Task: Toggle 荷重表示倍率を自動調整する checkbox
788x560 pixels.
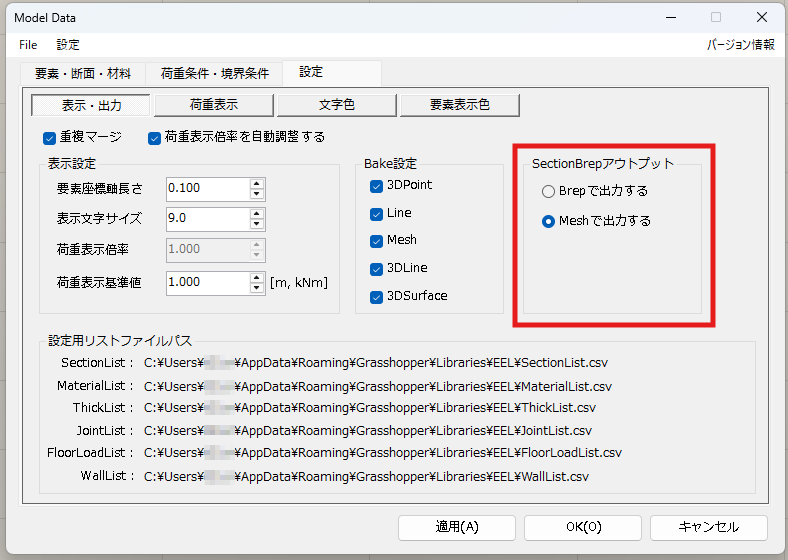Action: (x=155, y=137)
